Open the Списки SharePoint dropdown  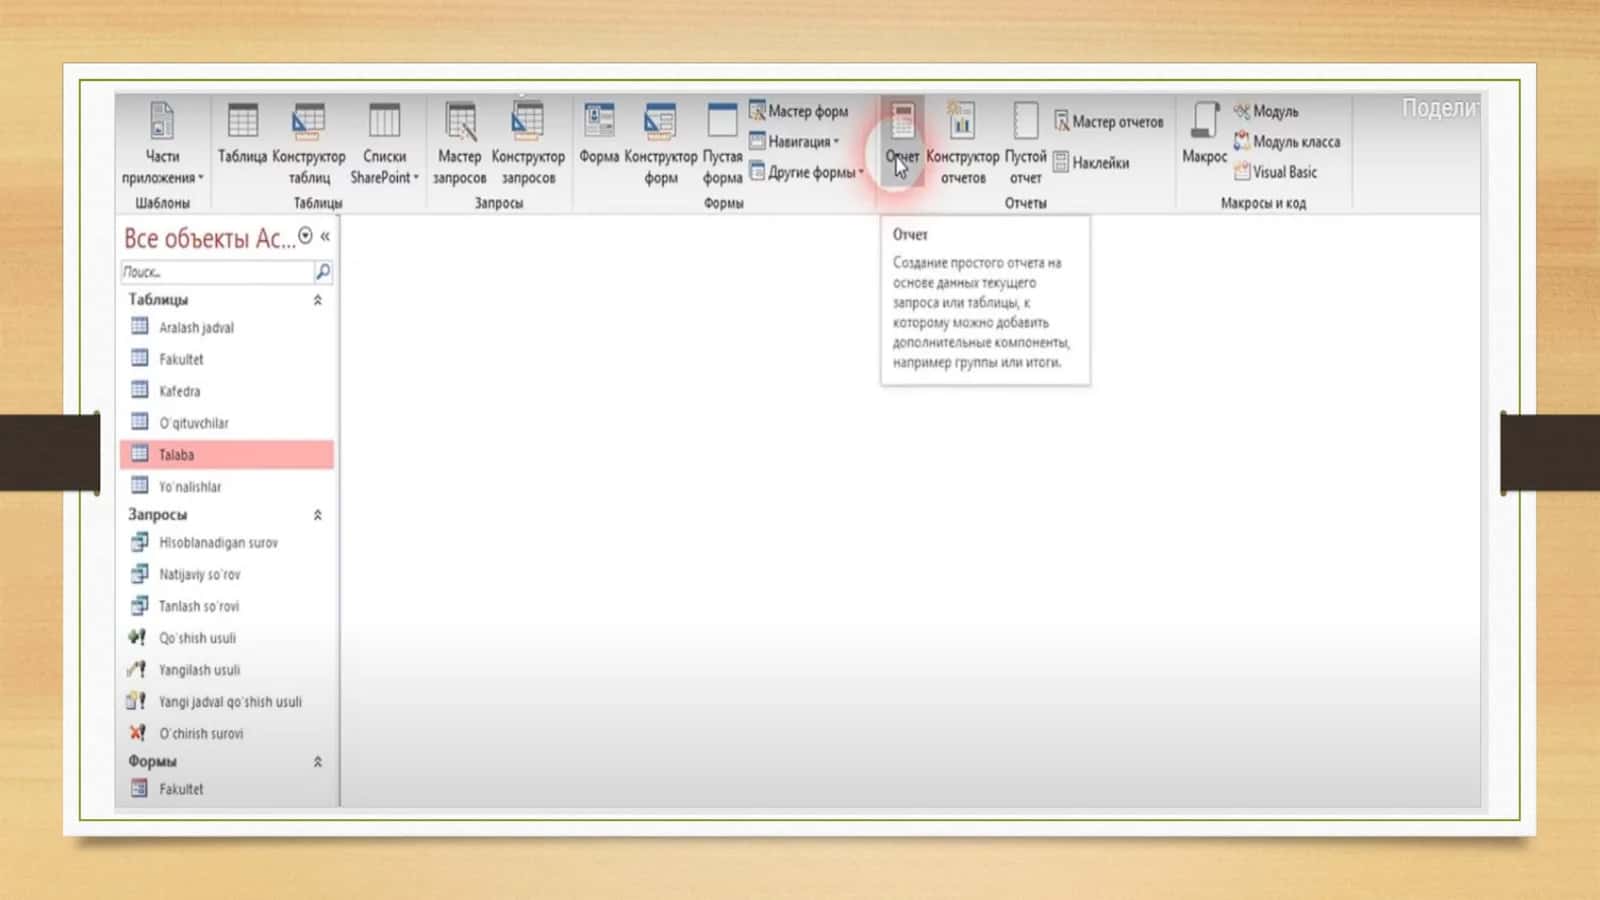tap(384, 145)
